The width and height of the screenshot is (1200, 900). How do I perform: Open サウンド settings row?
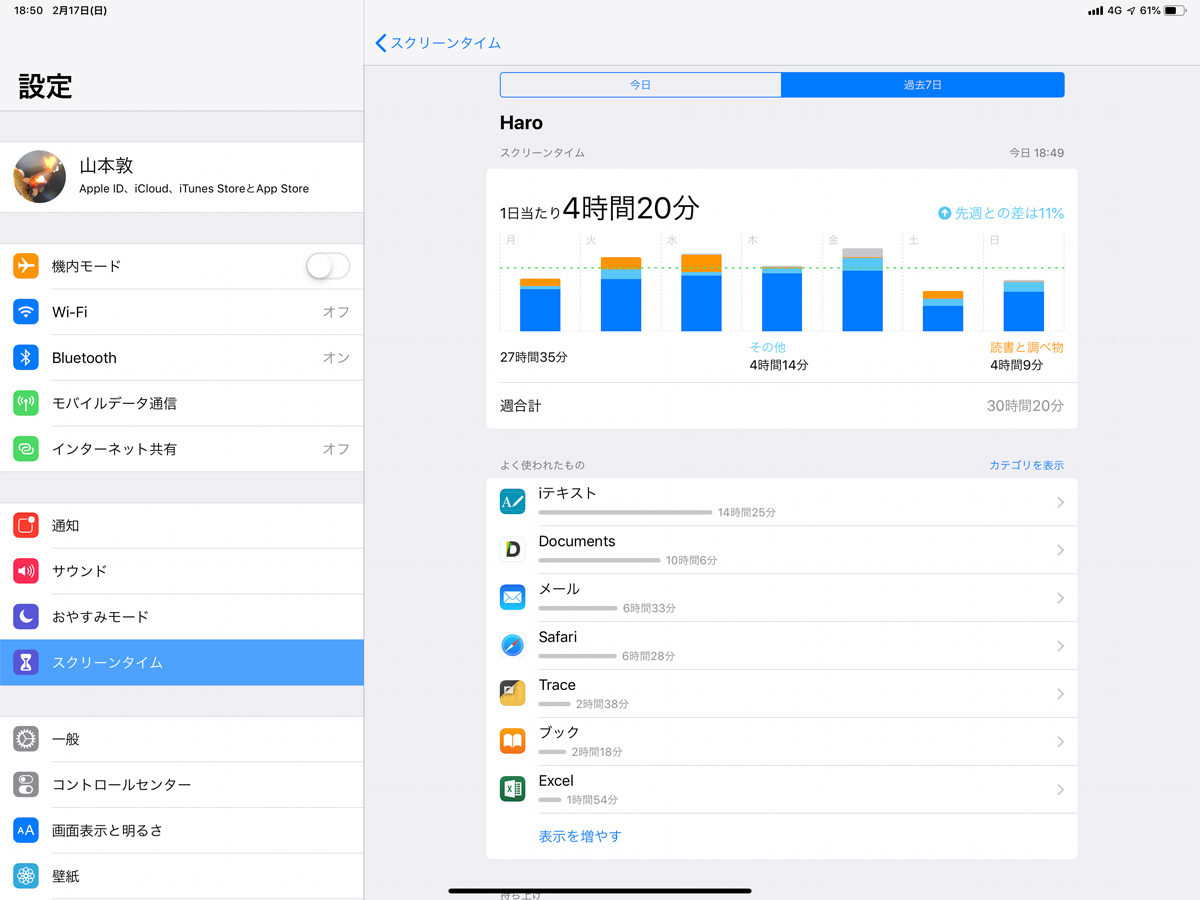(182, 571)
